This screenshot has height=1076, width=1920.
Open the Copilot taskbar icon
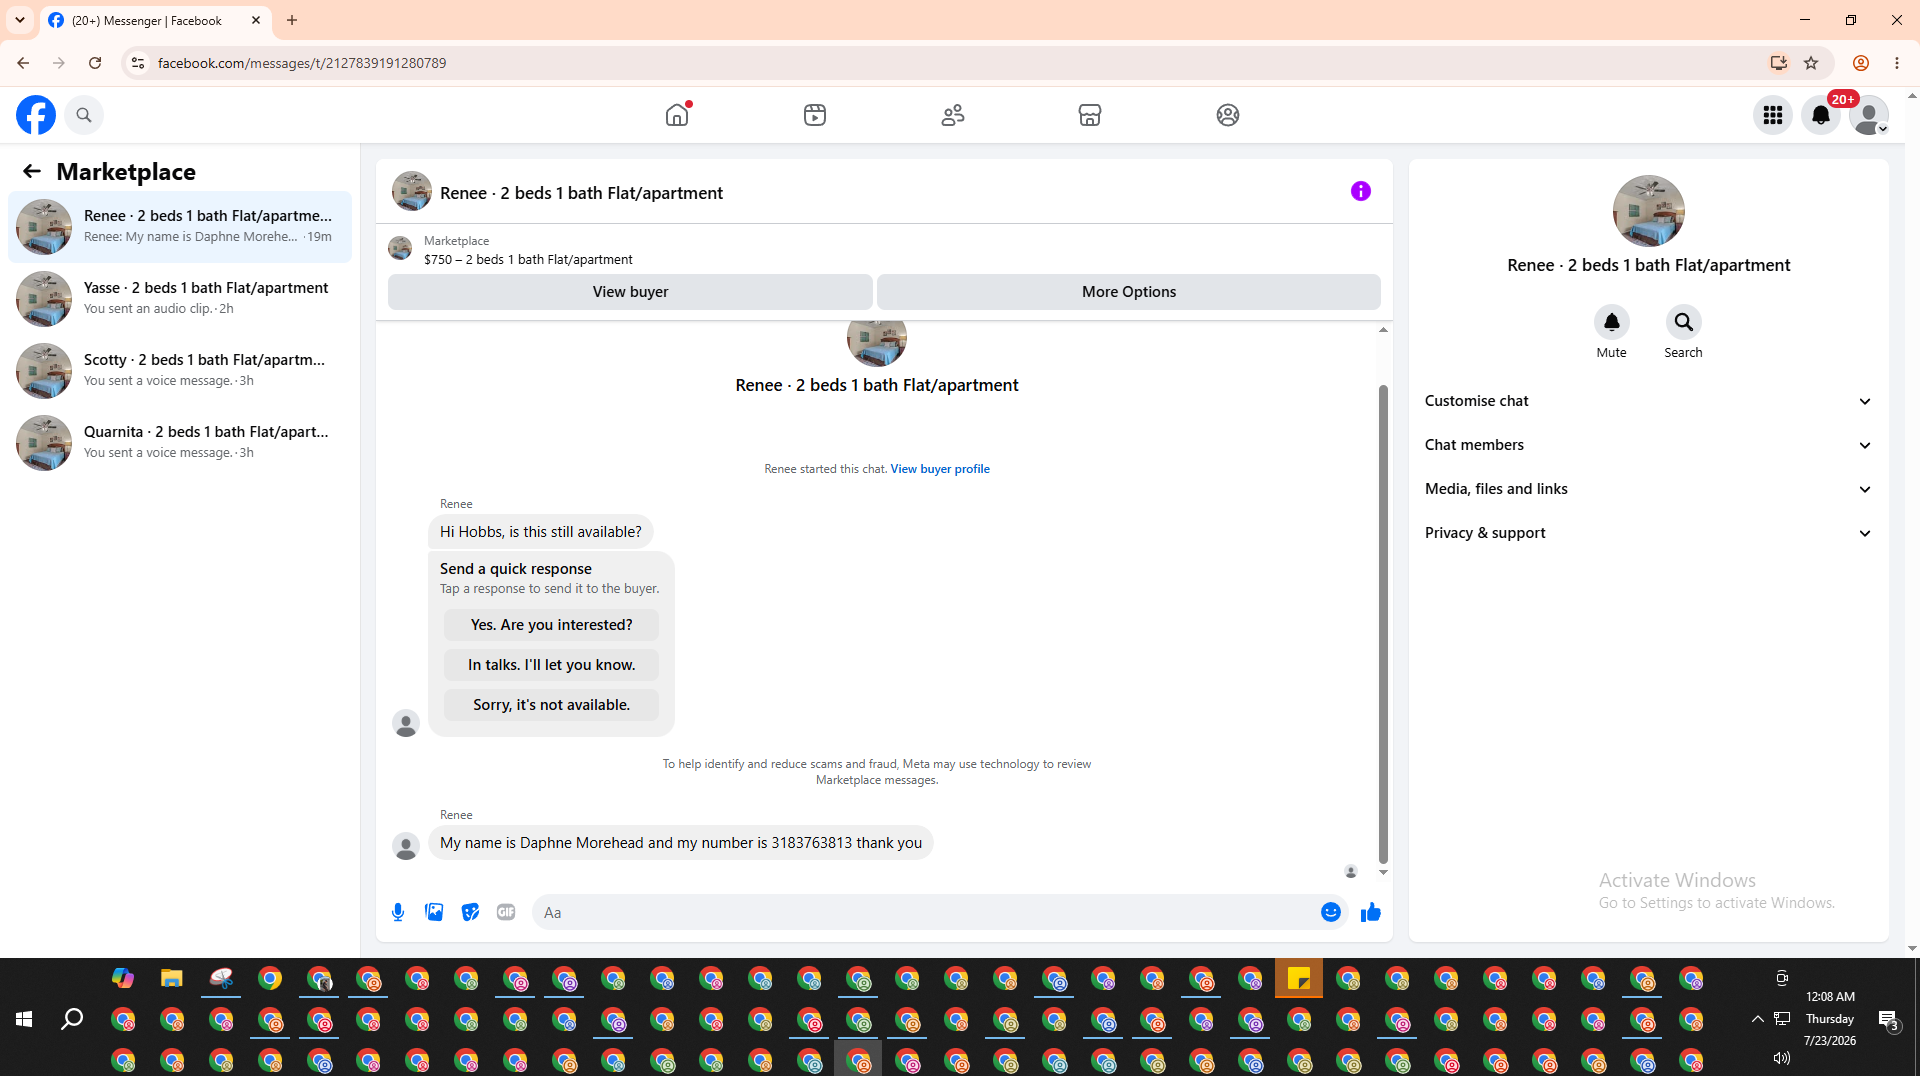pos(123,978)
